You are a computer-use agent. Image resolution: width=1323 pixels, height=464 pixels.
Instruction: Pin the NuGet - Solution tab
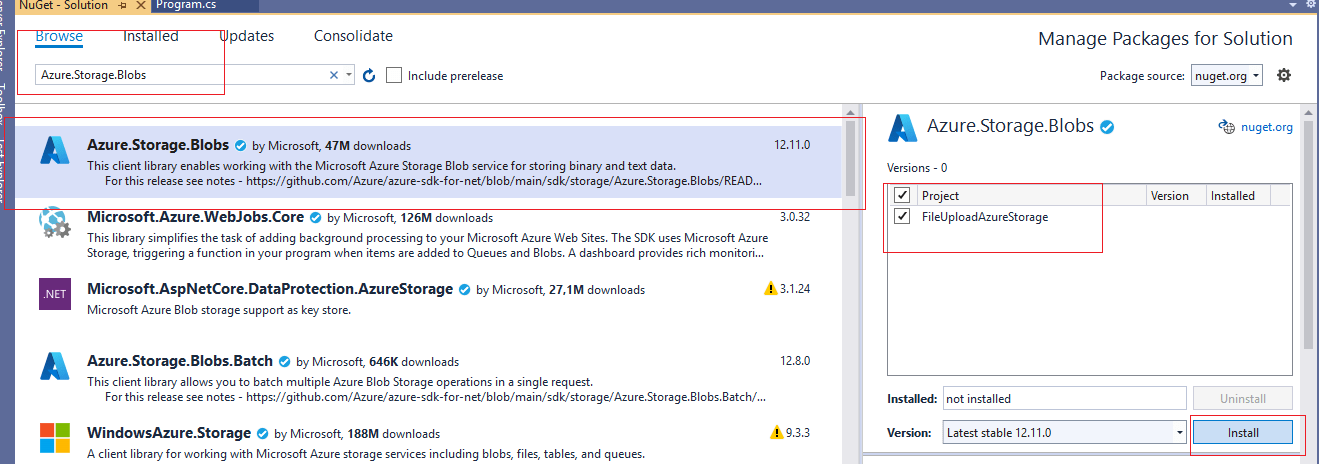(x=123, y=6)
